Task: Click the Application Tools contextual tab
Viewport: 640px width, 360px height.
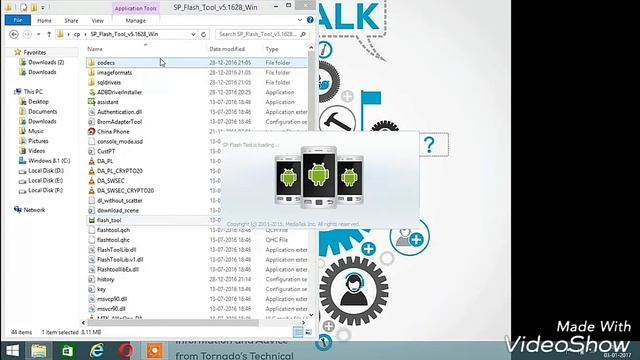Action: click(x=136, y=8)
